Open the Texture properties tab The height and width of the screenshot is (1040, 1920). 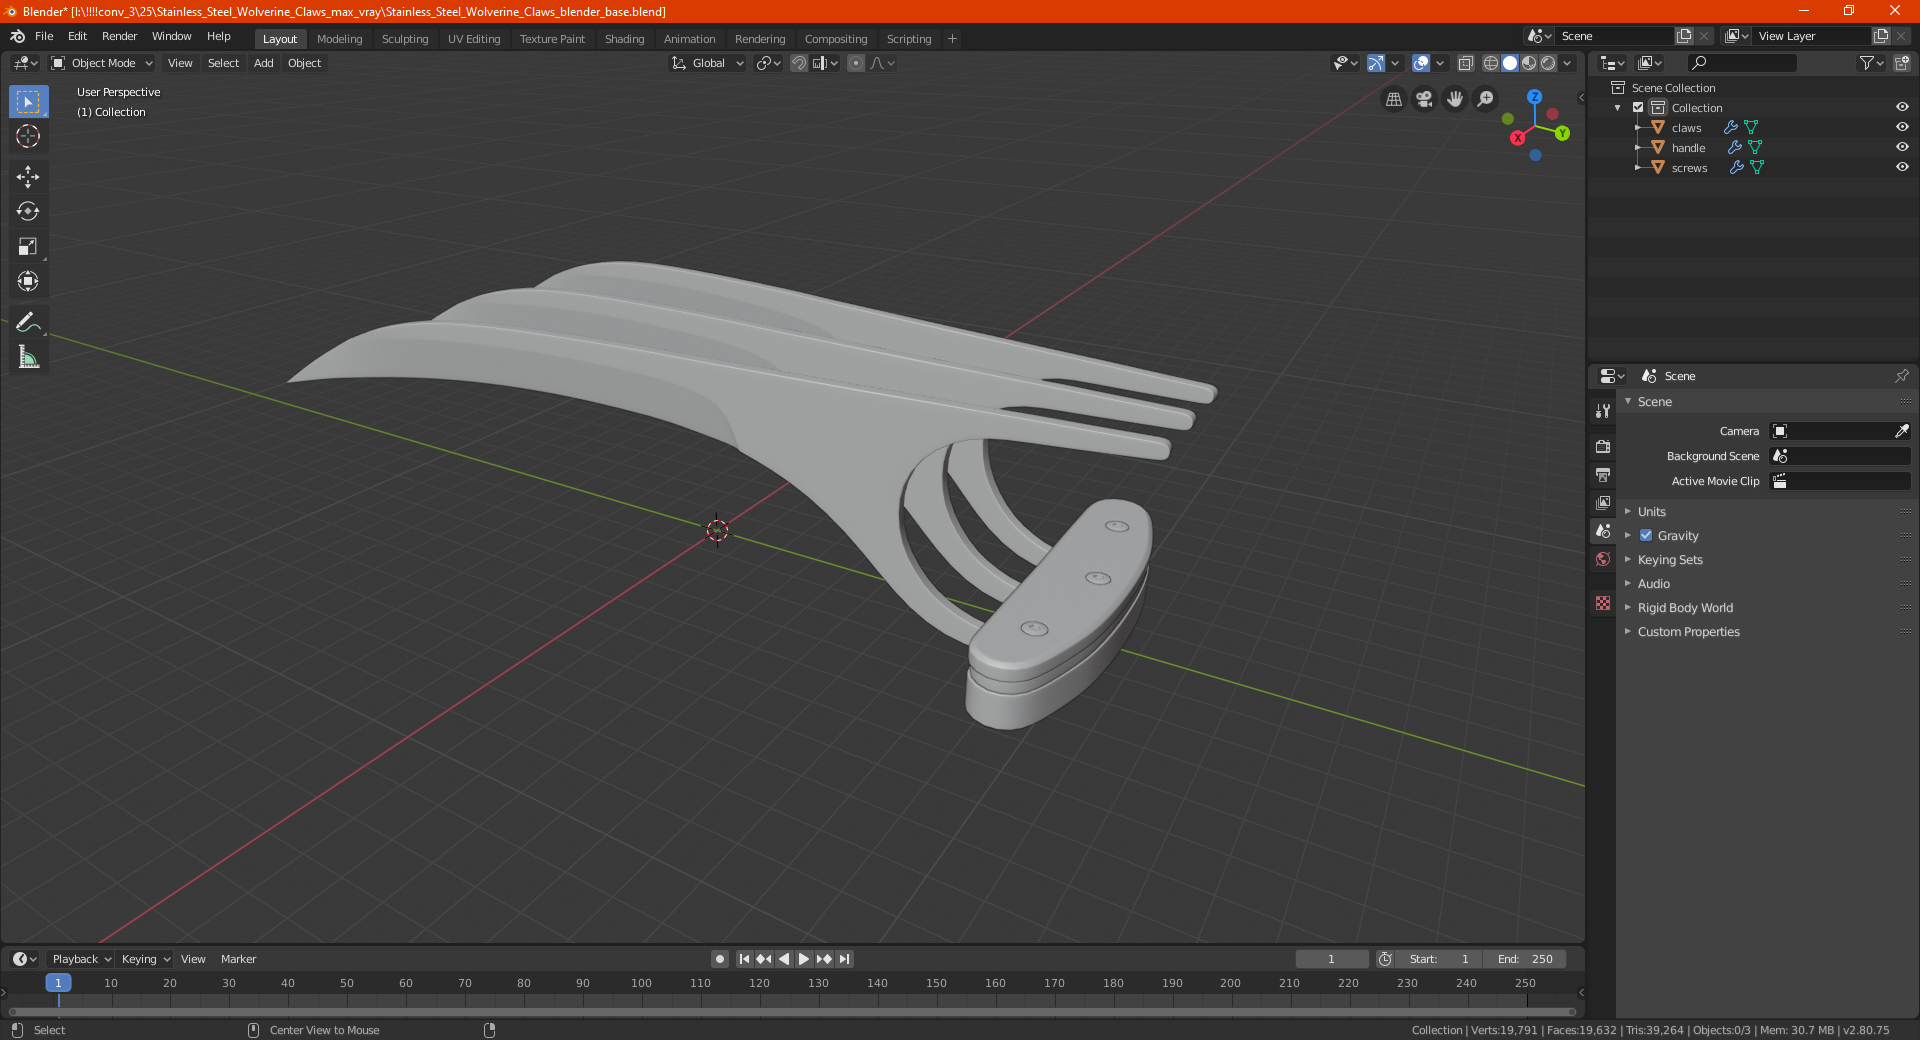[x=1603, y=603]
